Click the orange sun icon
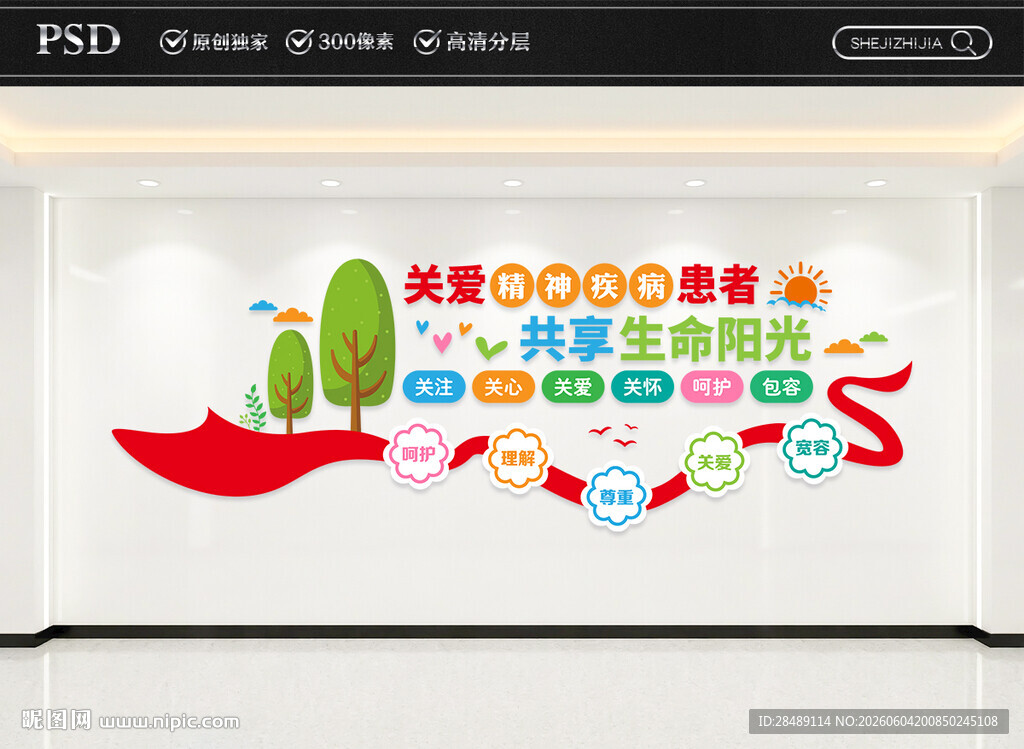The width and height of the screenshot is (1024, 749). [800, 286]
